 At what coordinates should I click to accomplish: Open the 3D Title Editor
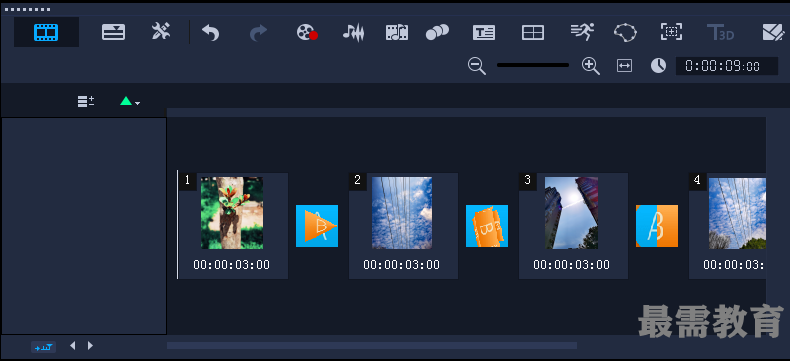point(720,32)
